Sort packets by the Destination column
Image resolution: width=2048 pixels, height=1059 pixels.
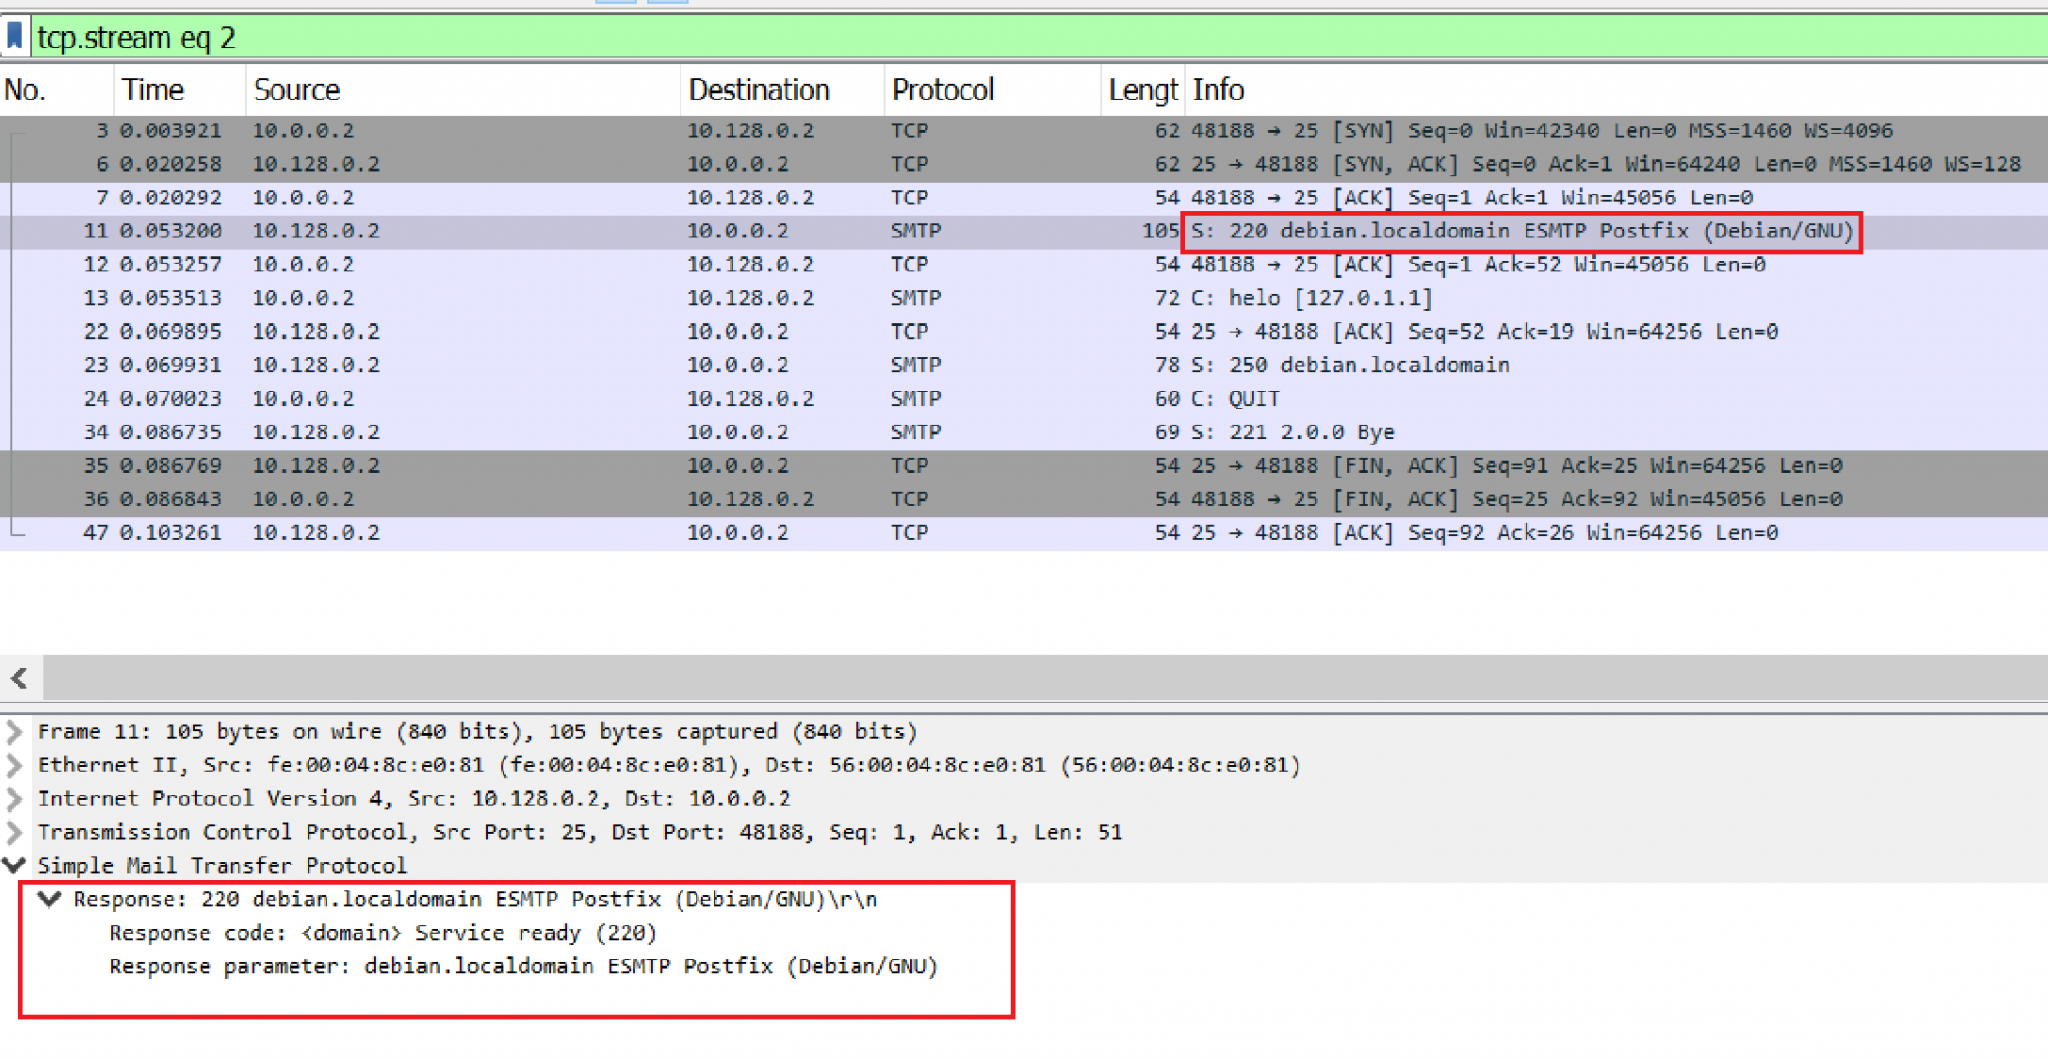[x=758, y=89]
